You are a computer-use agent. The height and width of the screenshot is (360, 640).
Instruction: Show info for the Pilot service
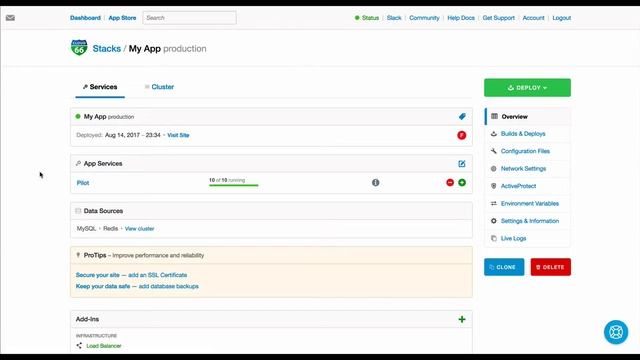(x=376, y=182)
